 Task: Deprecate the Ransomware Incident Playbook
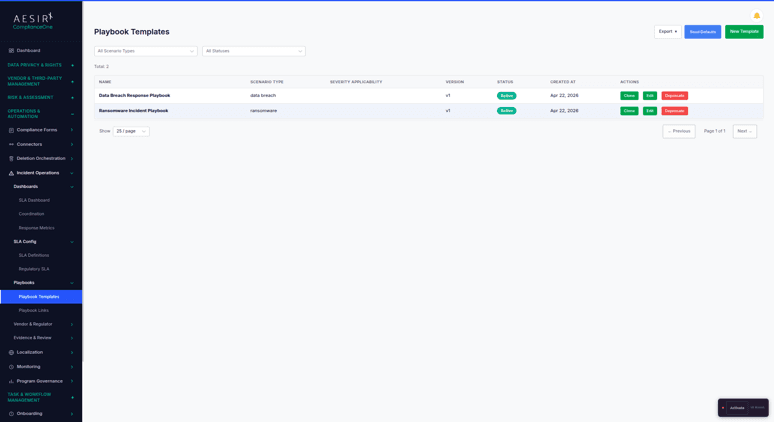(x=674, y=111)
